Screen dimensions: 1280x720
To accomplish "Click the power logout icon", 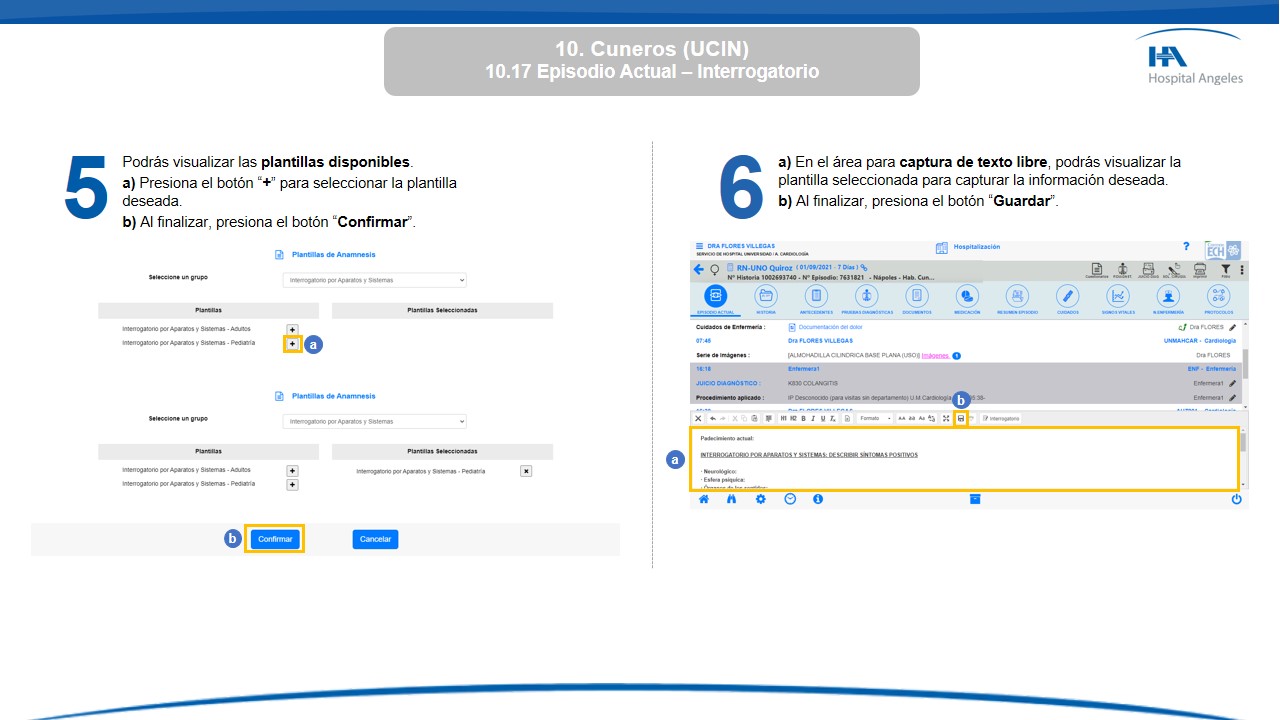I will pyautogui.click(x=1236, y=499).
